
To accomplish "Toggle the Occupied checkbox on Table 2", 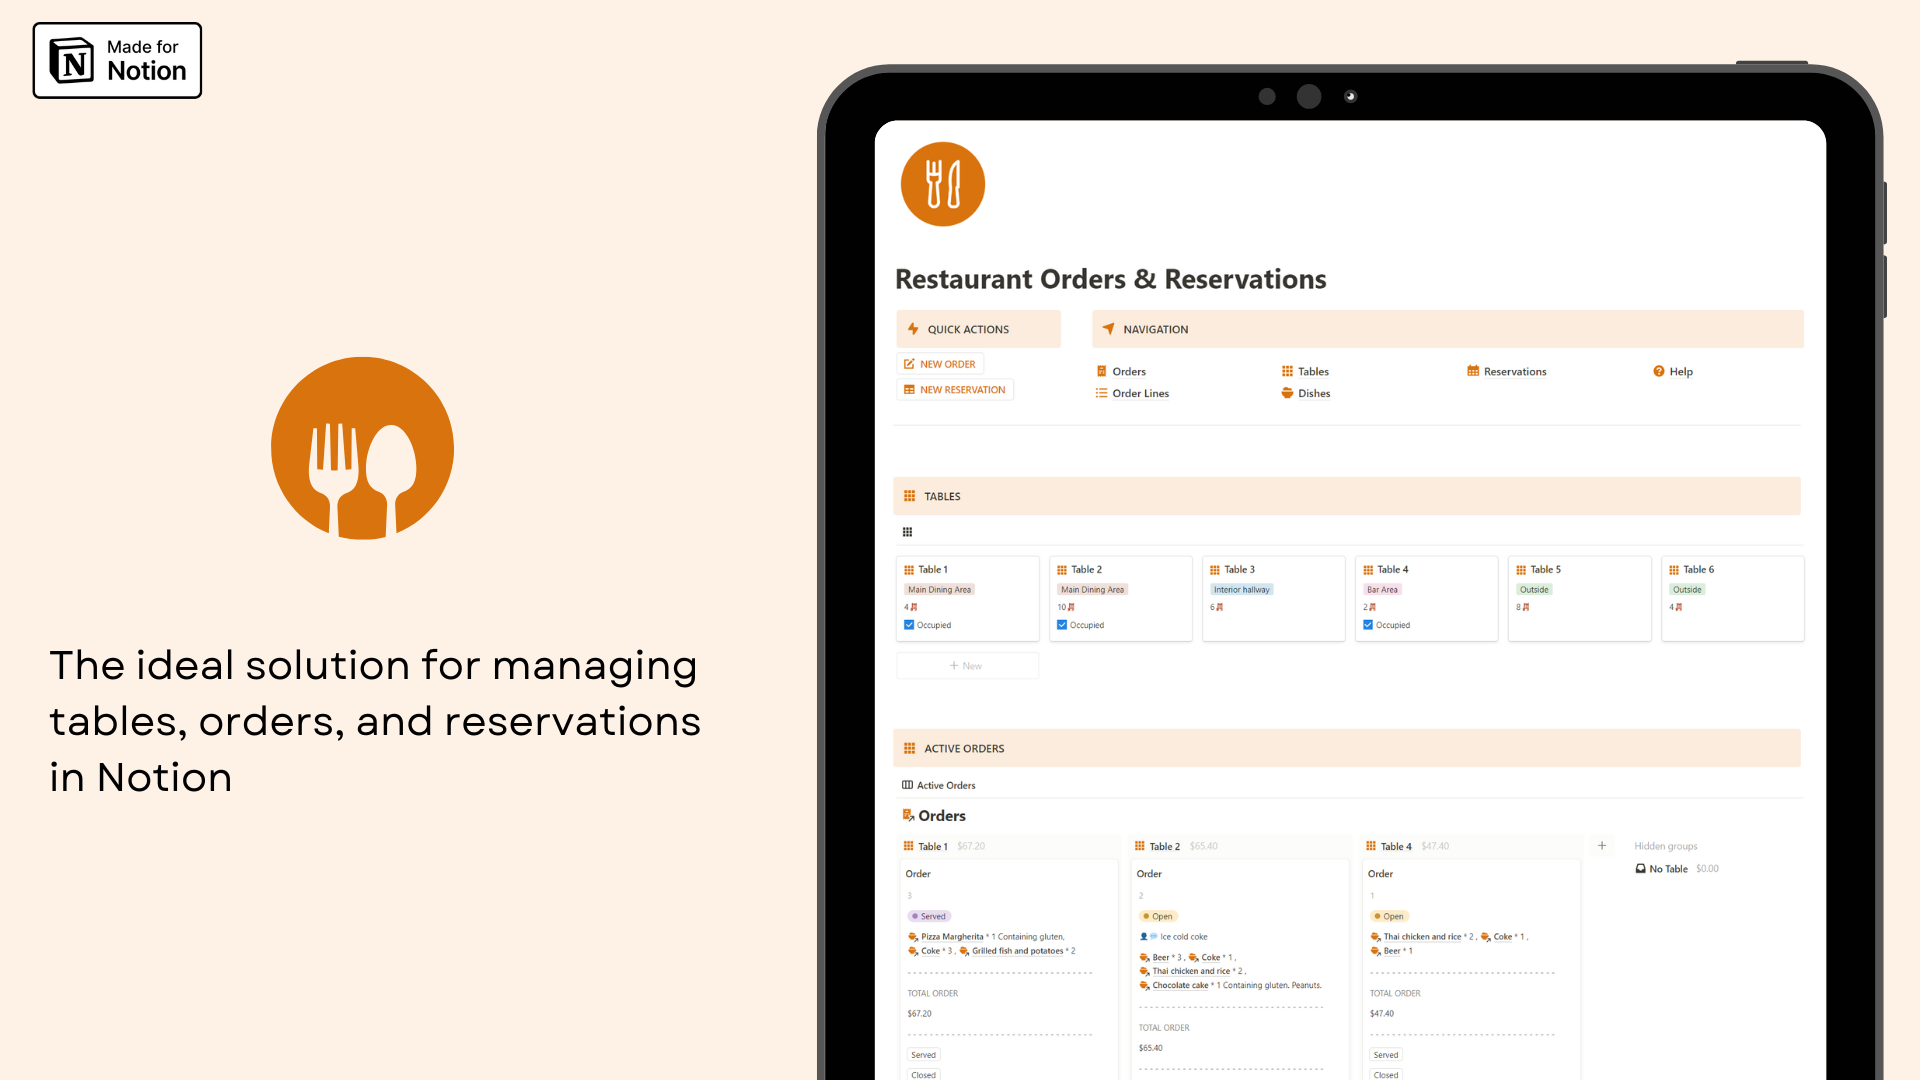I will pyautogui.click(x=1062, y=625).
